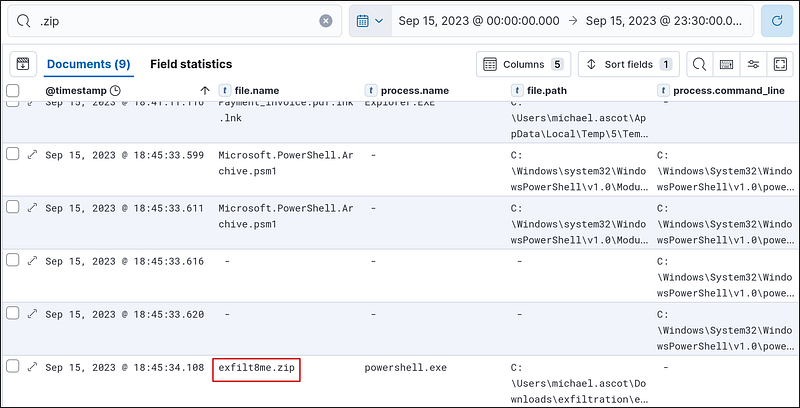Check the exfilt8me.zip row checkbox
Screen dimensions: 800x408
13,367
